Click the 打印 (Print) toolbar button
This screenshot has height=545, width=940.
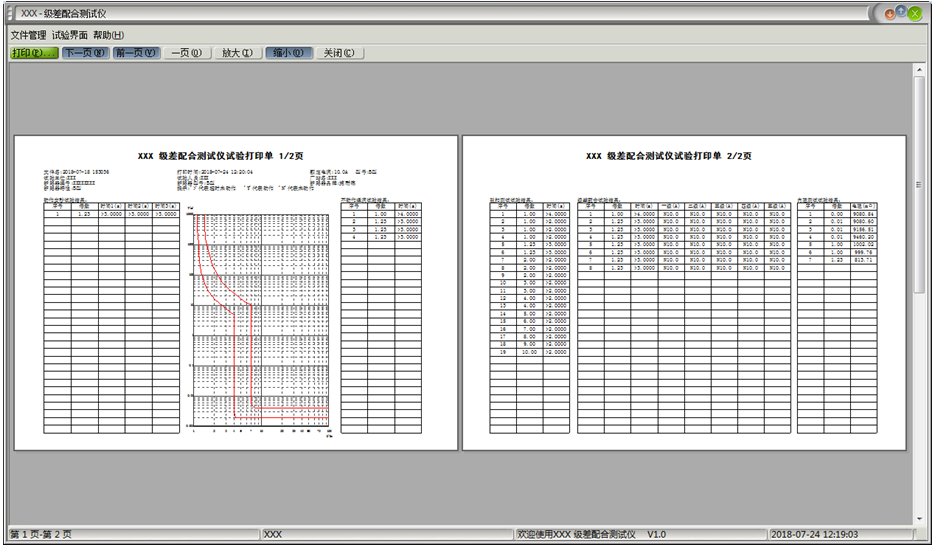(33, 53)
